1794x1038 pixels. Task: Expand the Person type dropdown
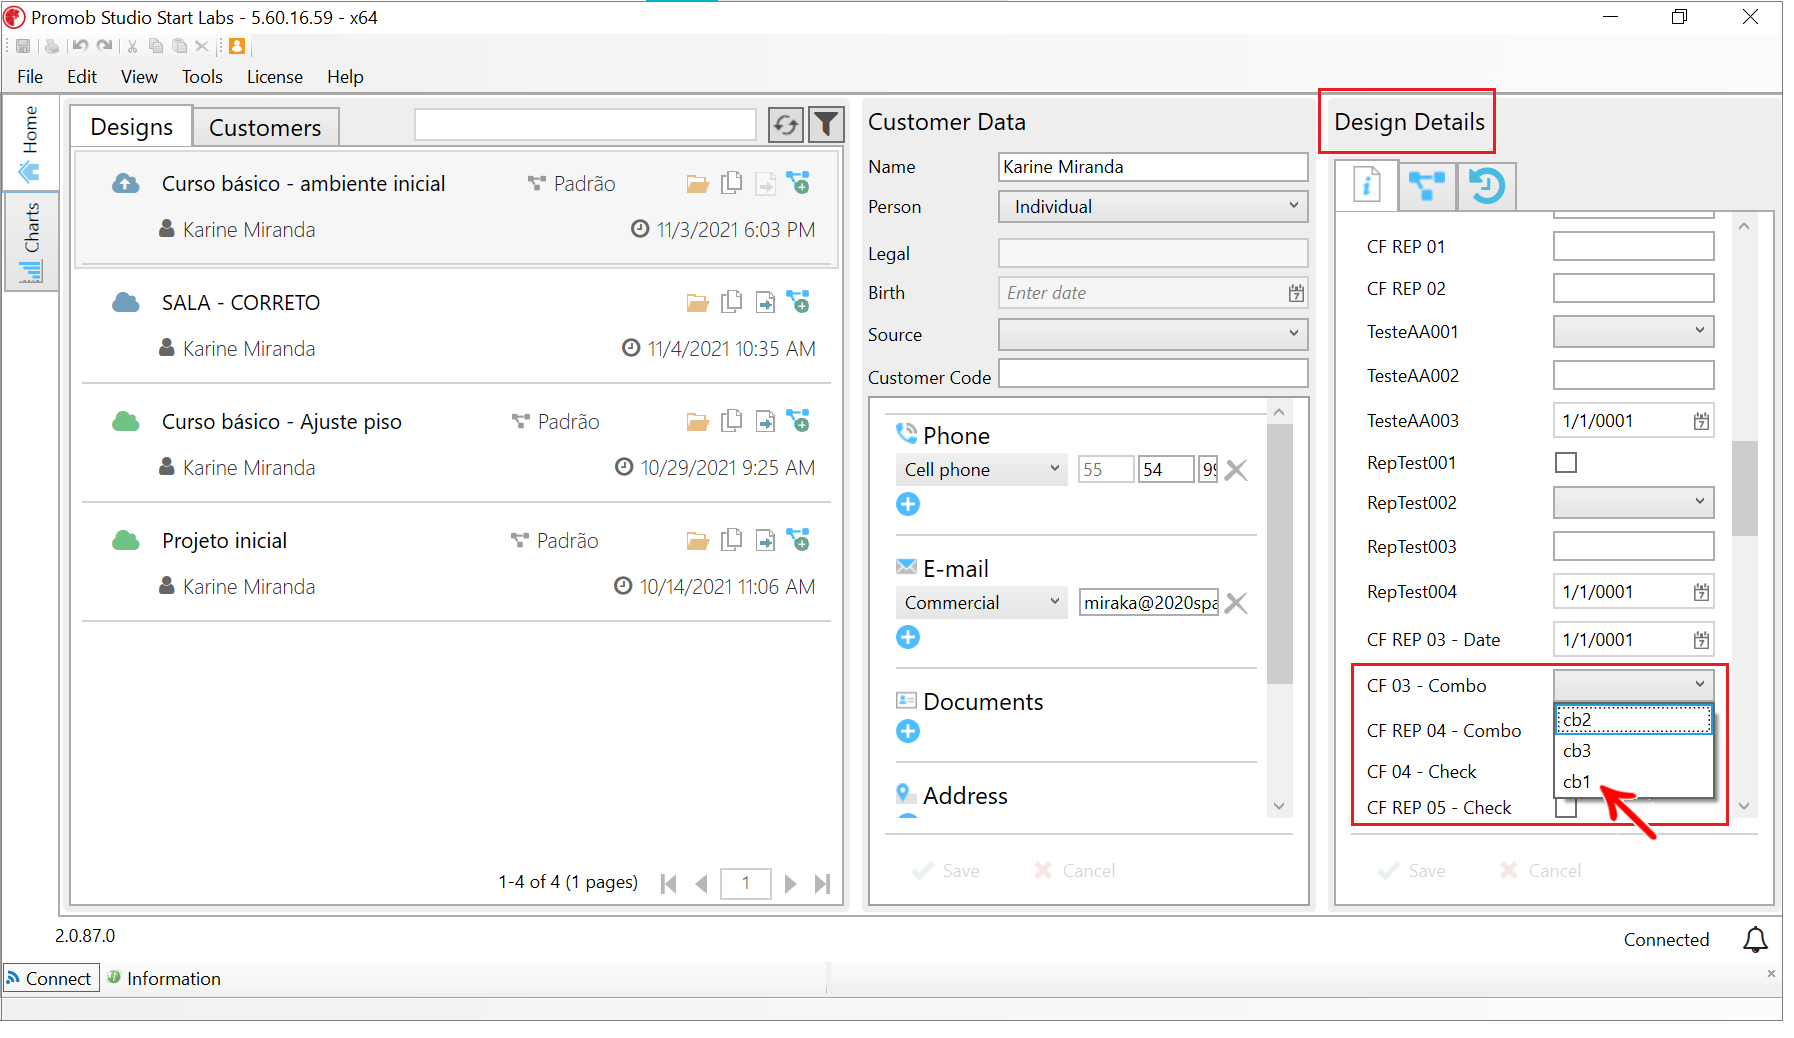tap(1153, 207)
